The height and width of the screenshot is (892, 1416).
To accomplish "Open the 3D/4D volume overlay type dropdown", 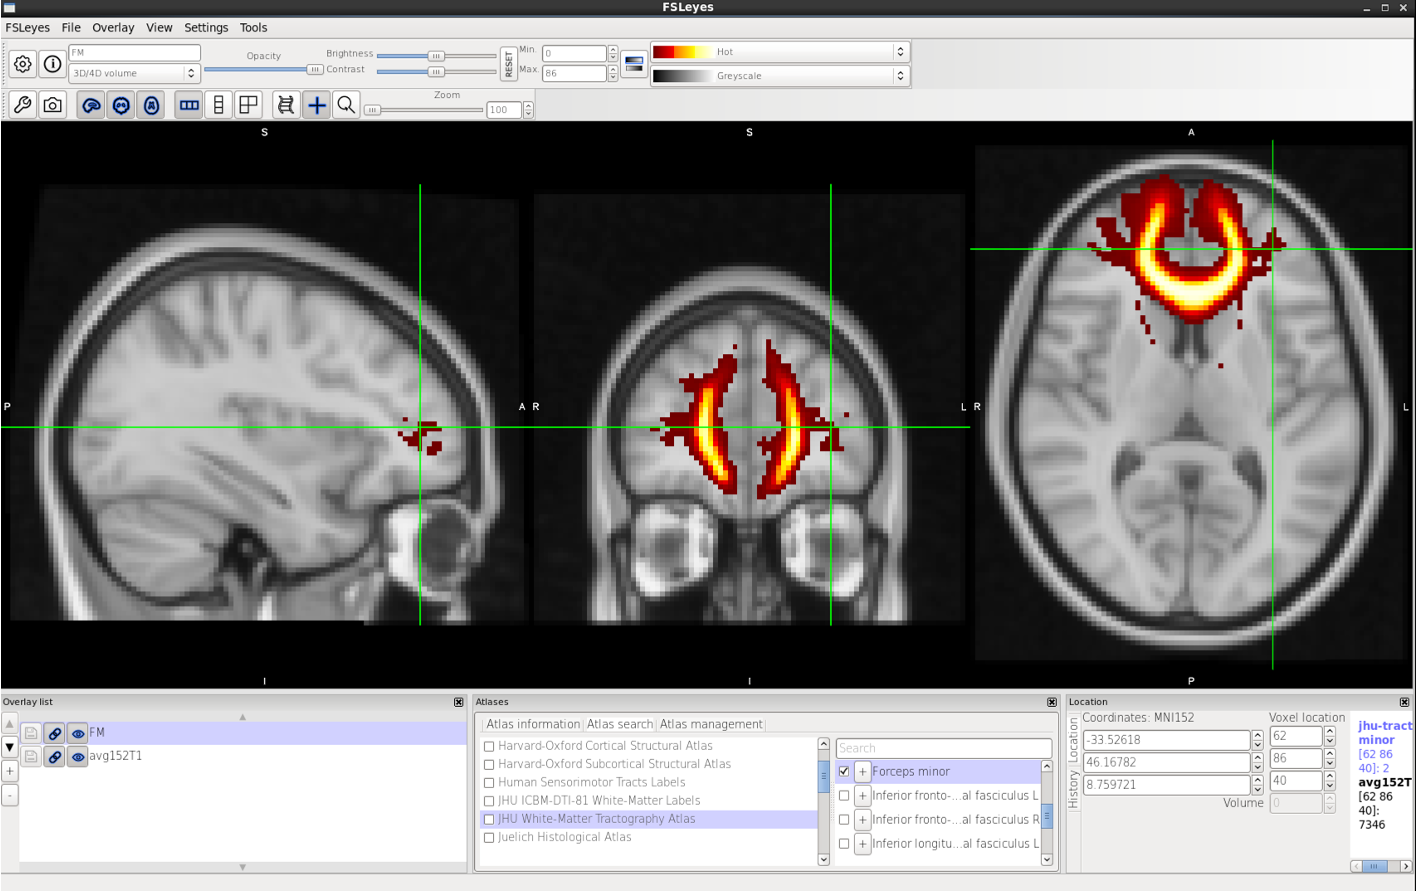I will tap(134, 73).
